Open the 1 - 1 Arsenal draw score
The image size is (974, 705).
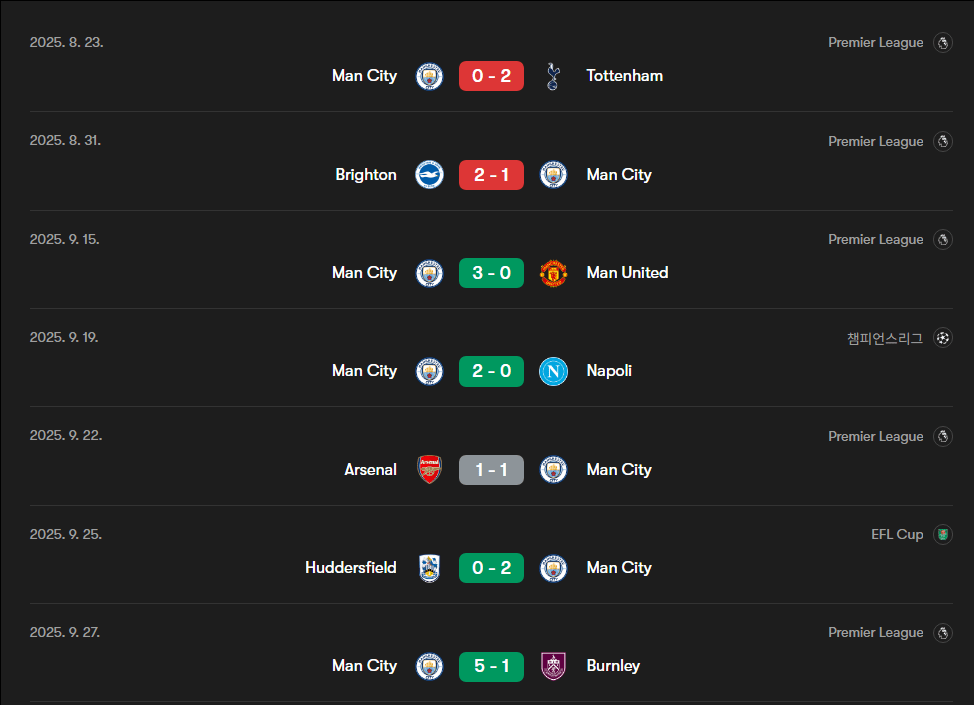coord(491,470)
